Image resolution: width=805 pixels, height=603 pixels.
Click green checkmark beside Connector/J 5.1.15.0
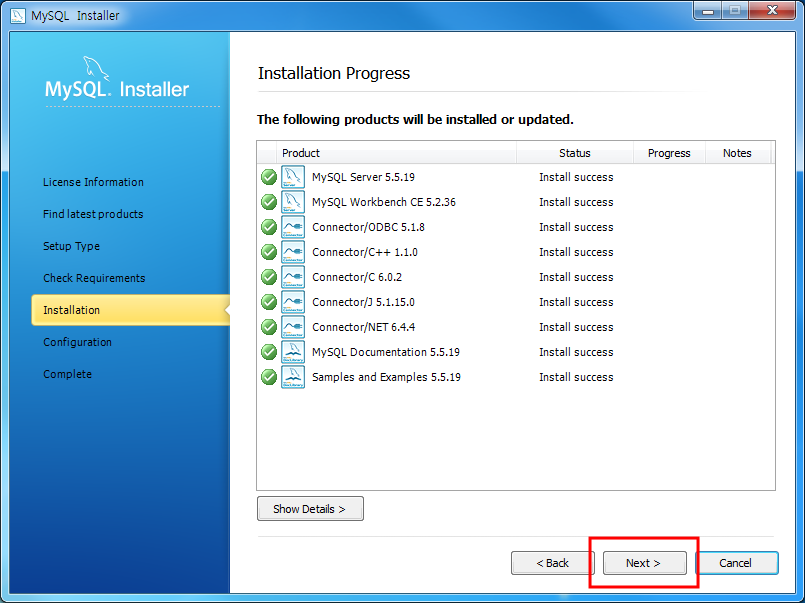[x=269, y=302]
